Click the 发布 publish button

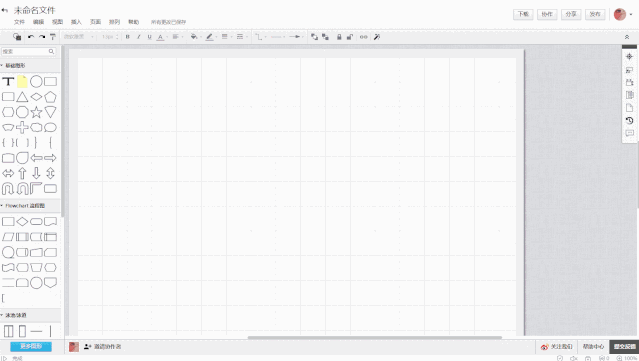click(595, 14)
